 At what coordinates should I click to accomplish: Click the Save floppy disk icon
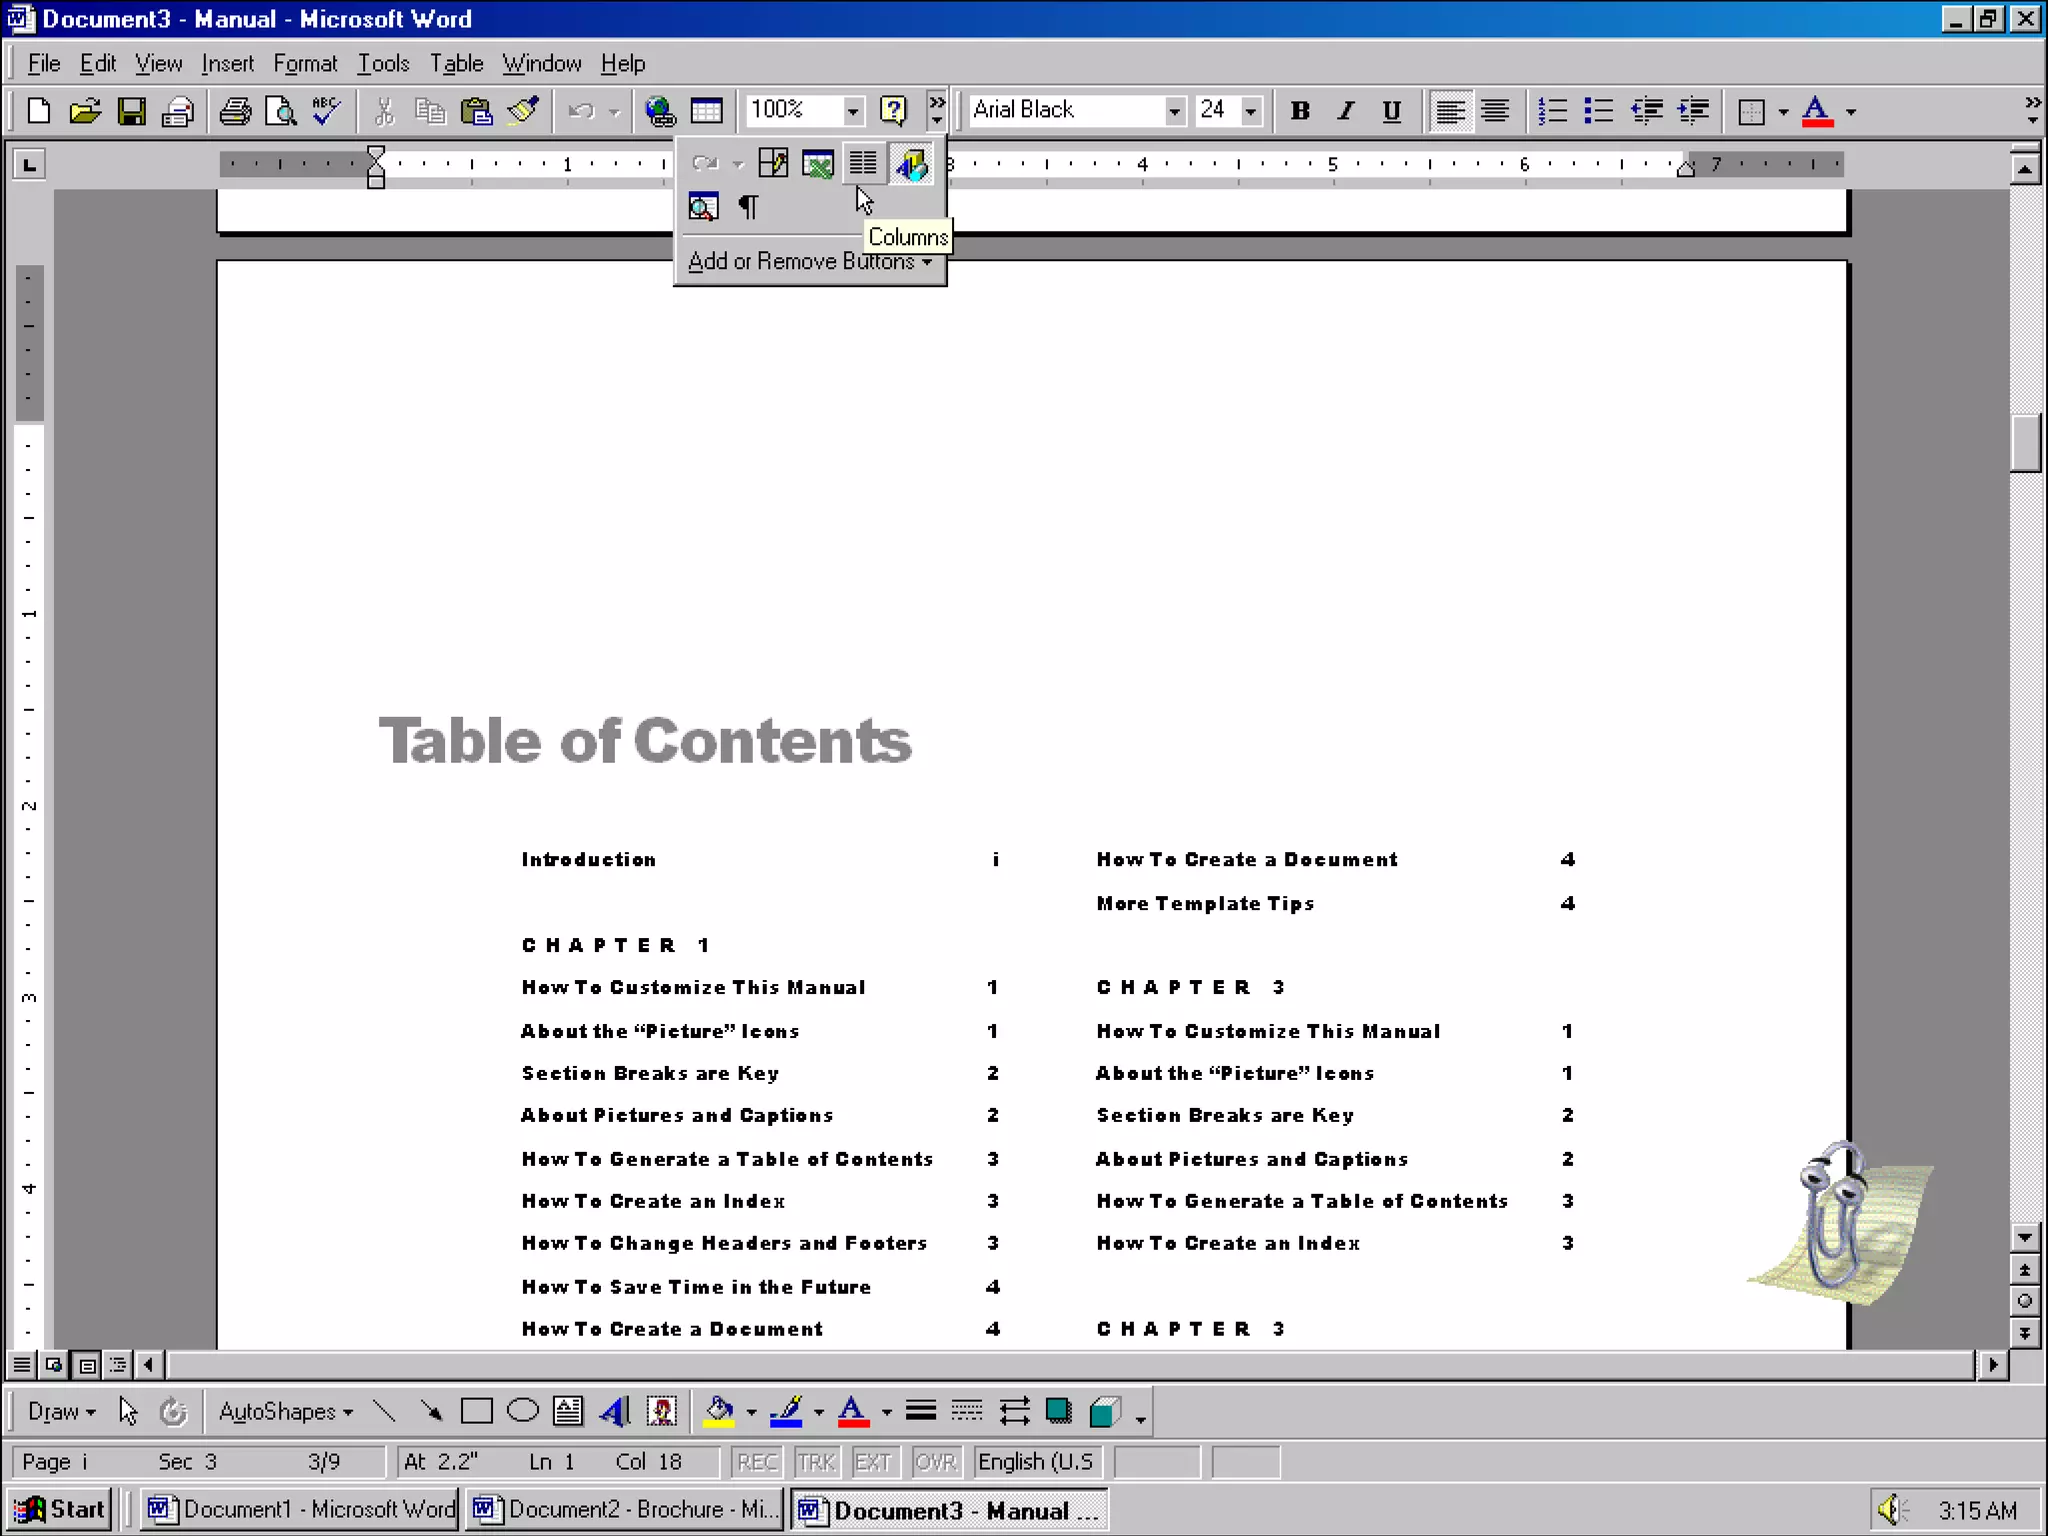(132, 111)
